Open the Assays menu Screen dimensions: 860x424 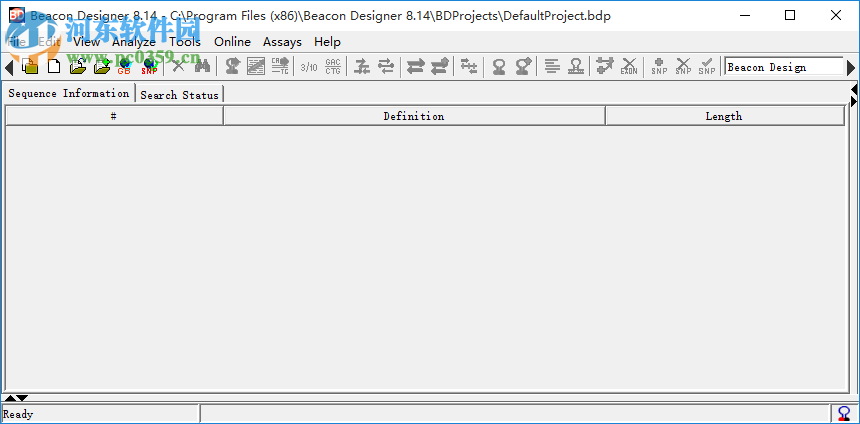pos(282,42)
